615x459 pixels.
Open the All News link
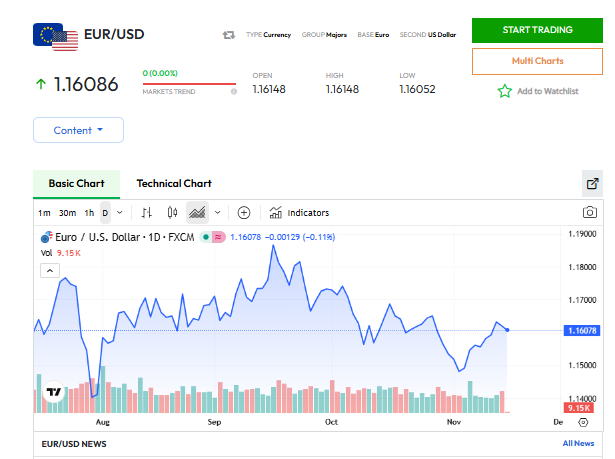coord(577,443)
